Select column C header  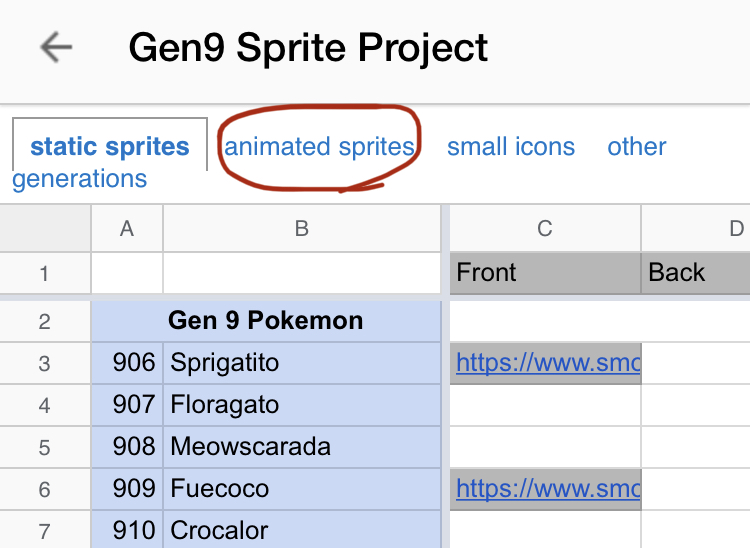545,229
